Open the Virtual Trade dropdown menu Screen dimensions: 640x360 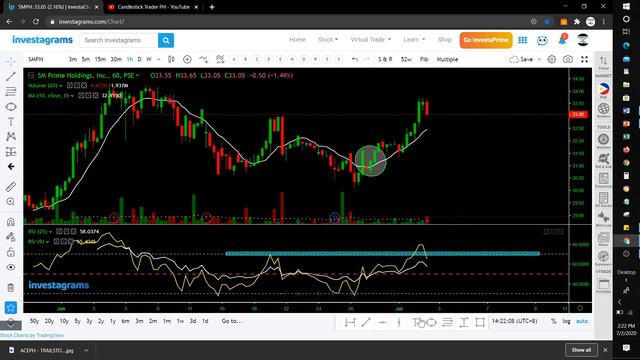point(371,40)
